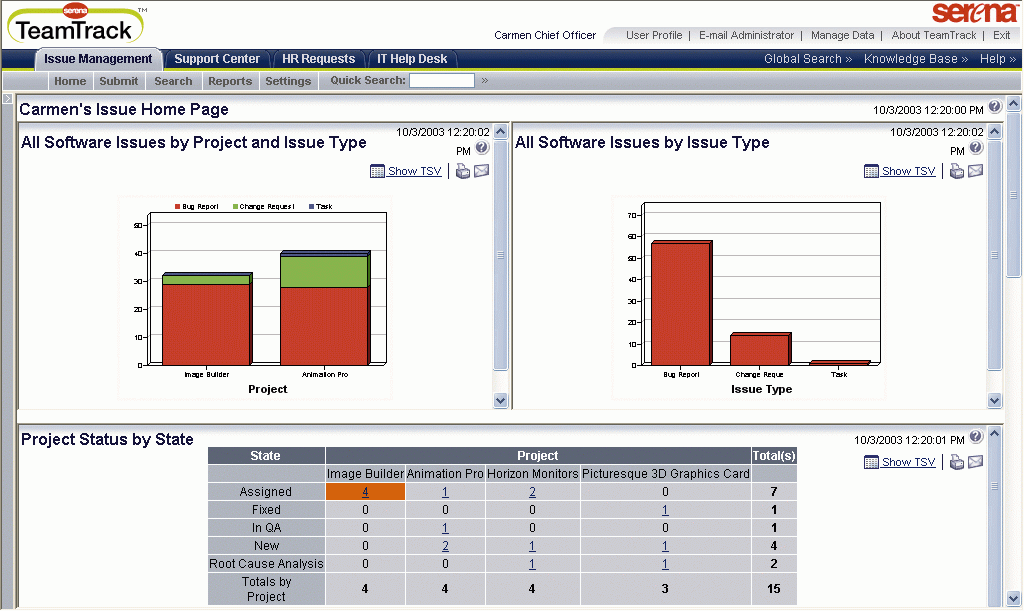Open Root Cause Analysis Picturesque issue
The height and width of the screenshot is (611, 1024).
coord(665,564)
